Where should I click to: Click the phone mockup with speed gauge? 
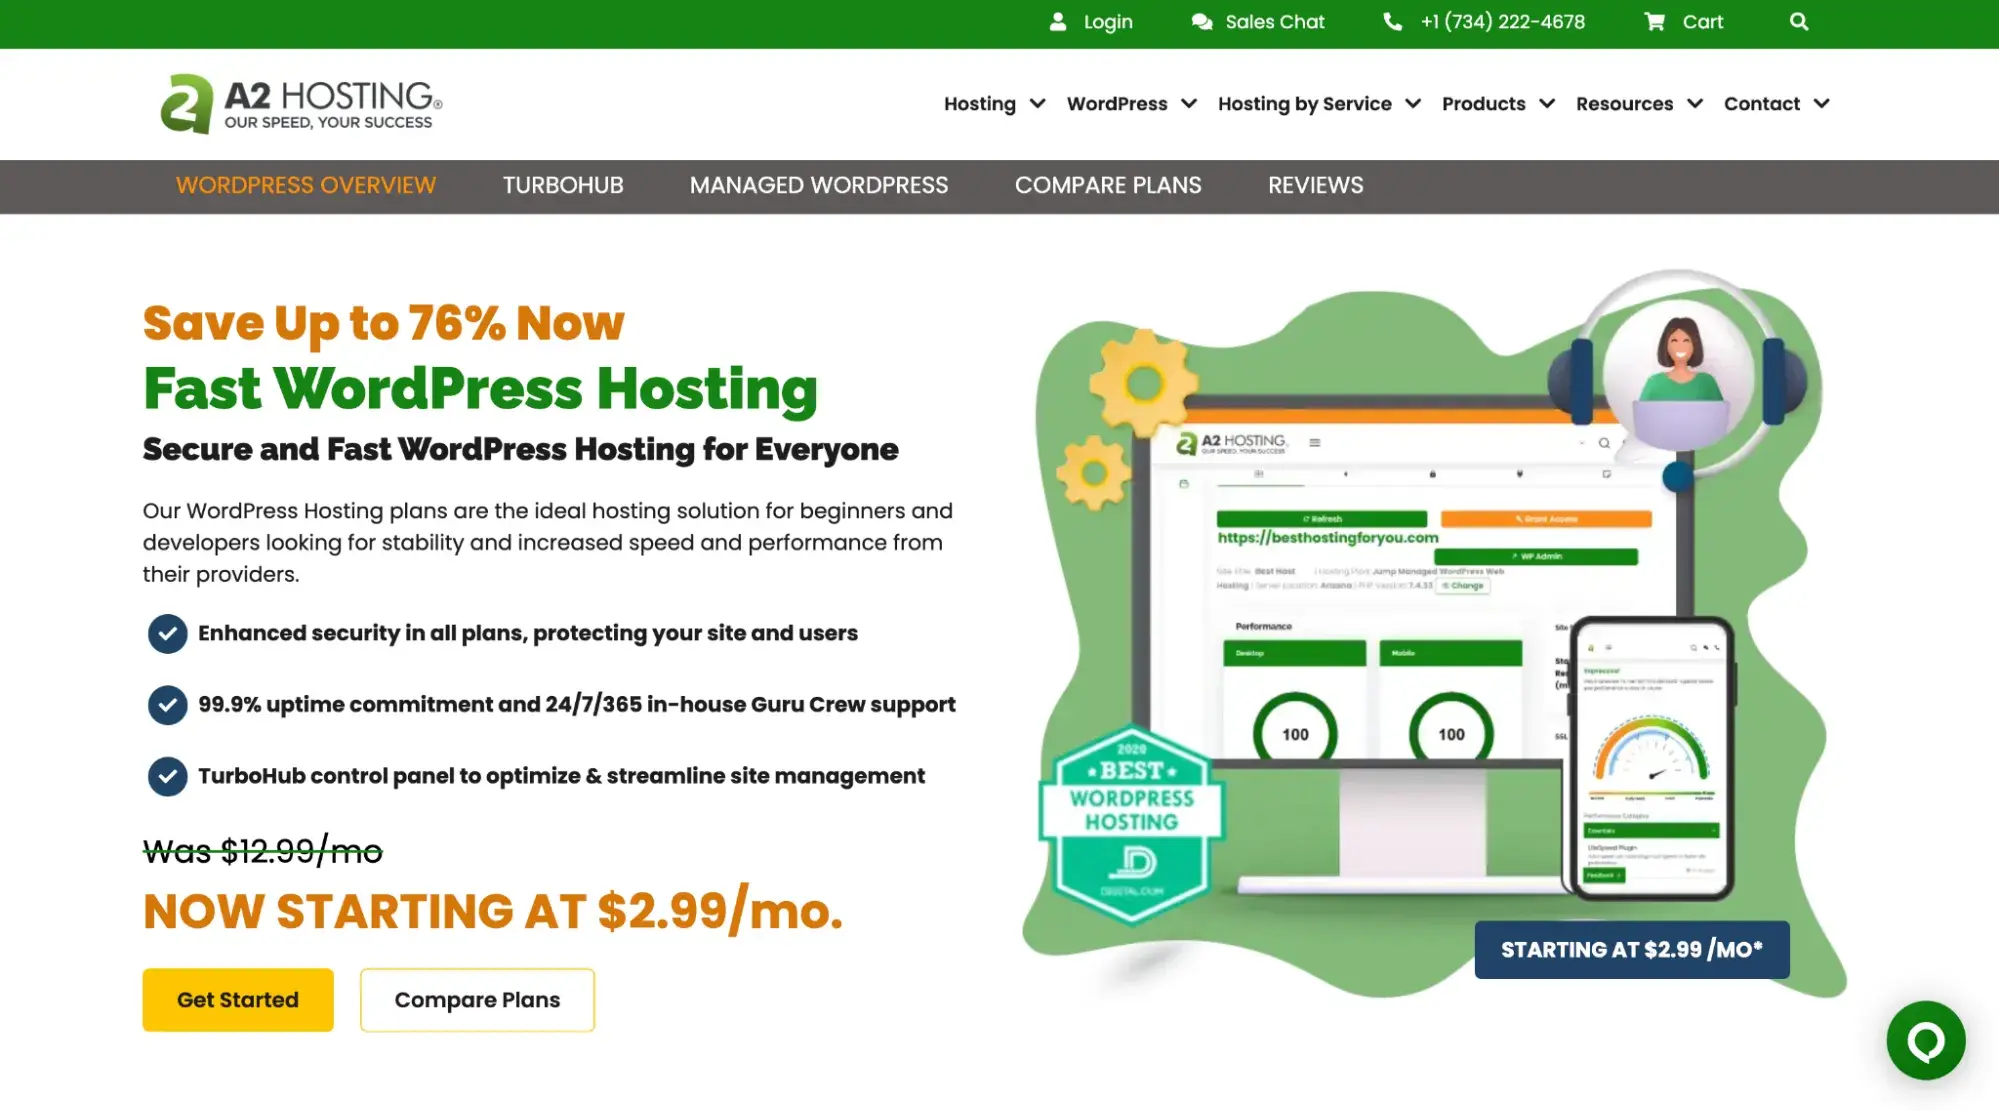click(1652, 759)
